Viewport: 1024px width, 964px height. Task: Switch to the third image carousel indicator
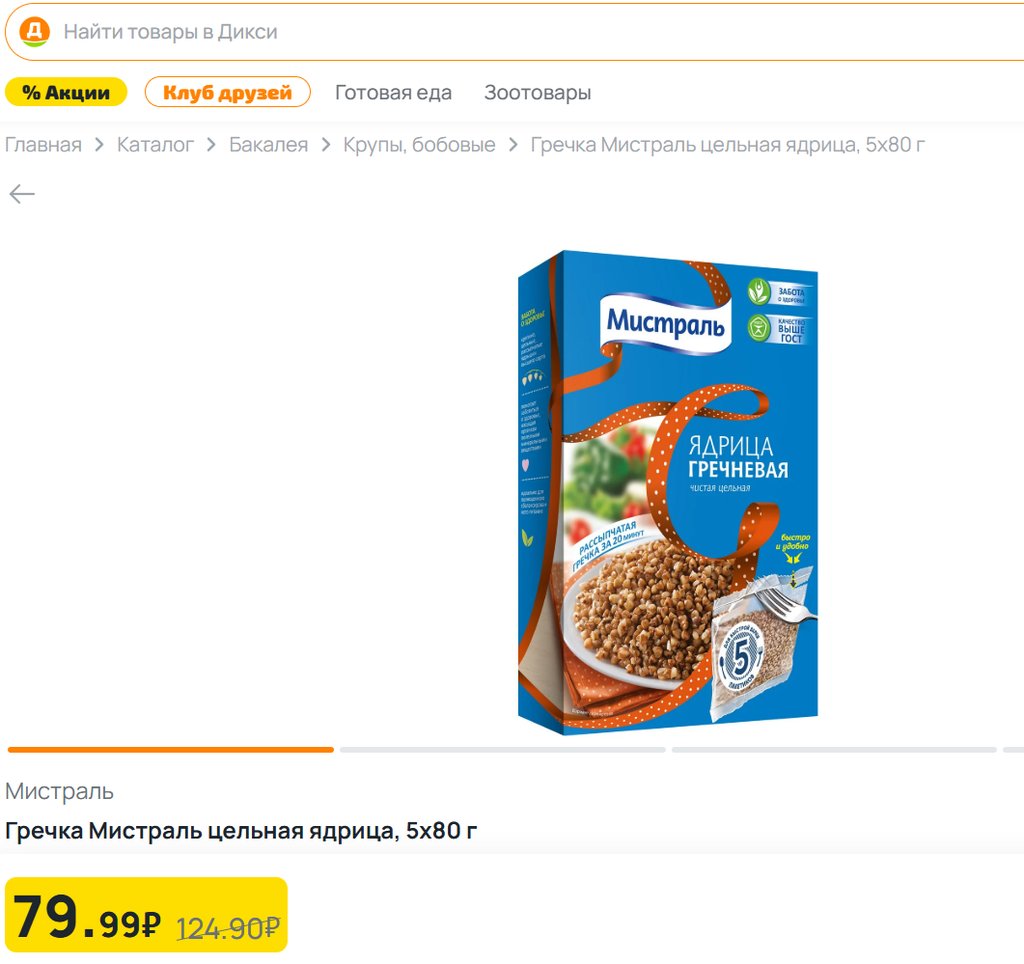pos(834,749)
